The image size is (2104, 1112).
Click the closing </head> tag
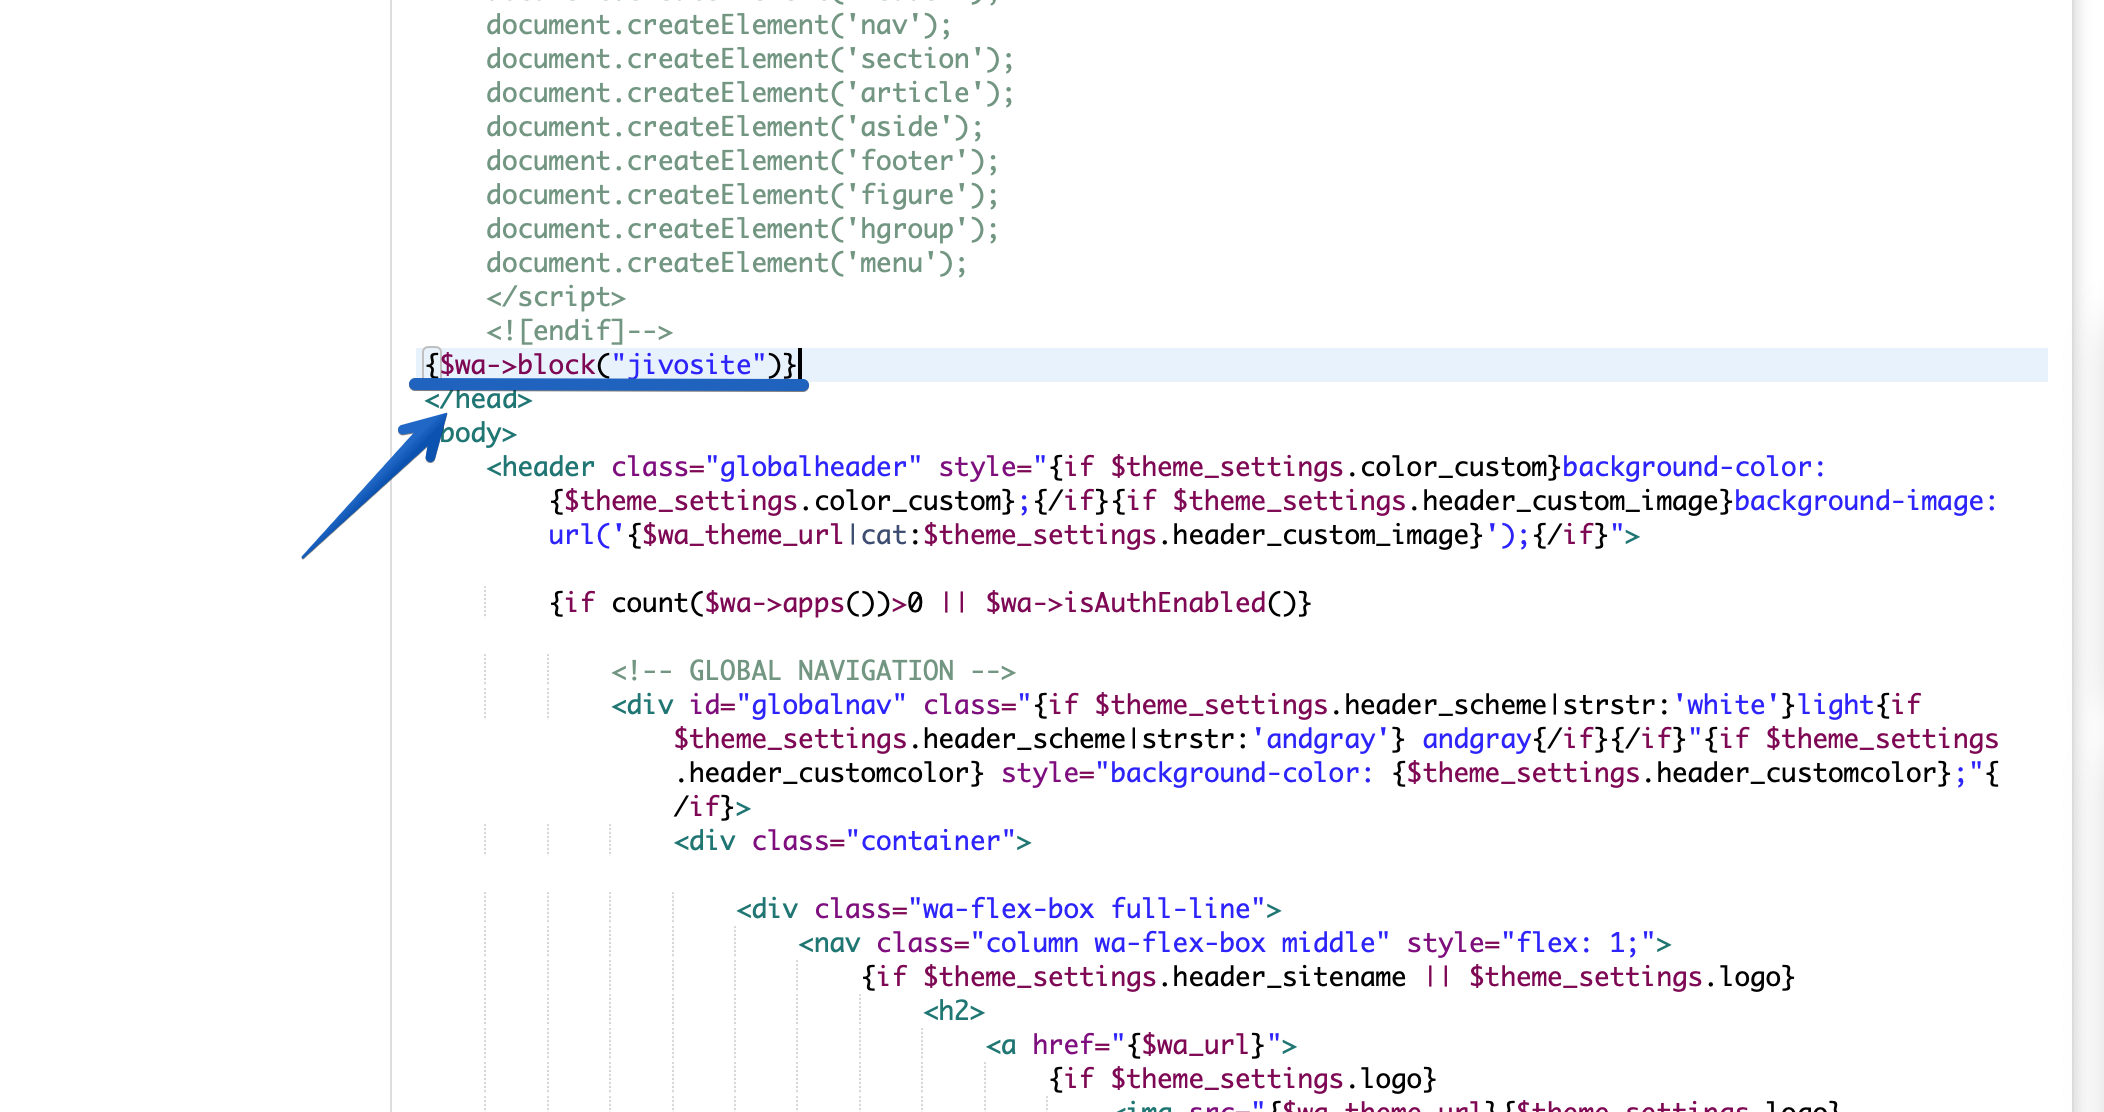pos(478,399)
